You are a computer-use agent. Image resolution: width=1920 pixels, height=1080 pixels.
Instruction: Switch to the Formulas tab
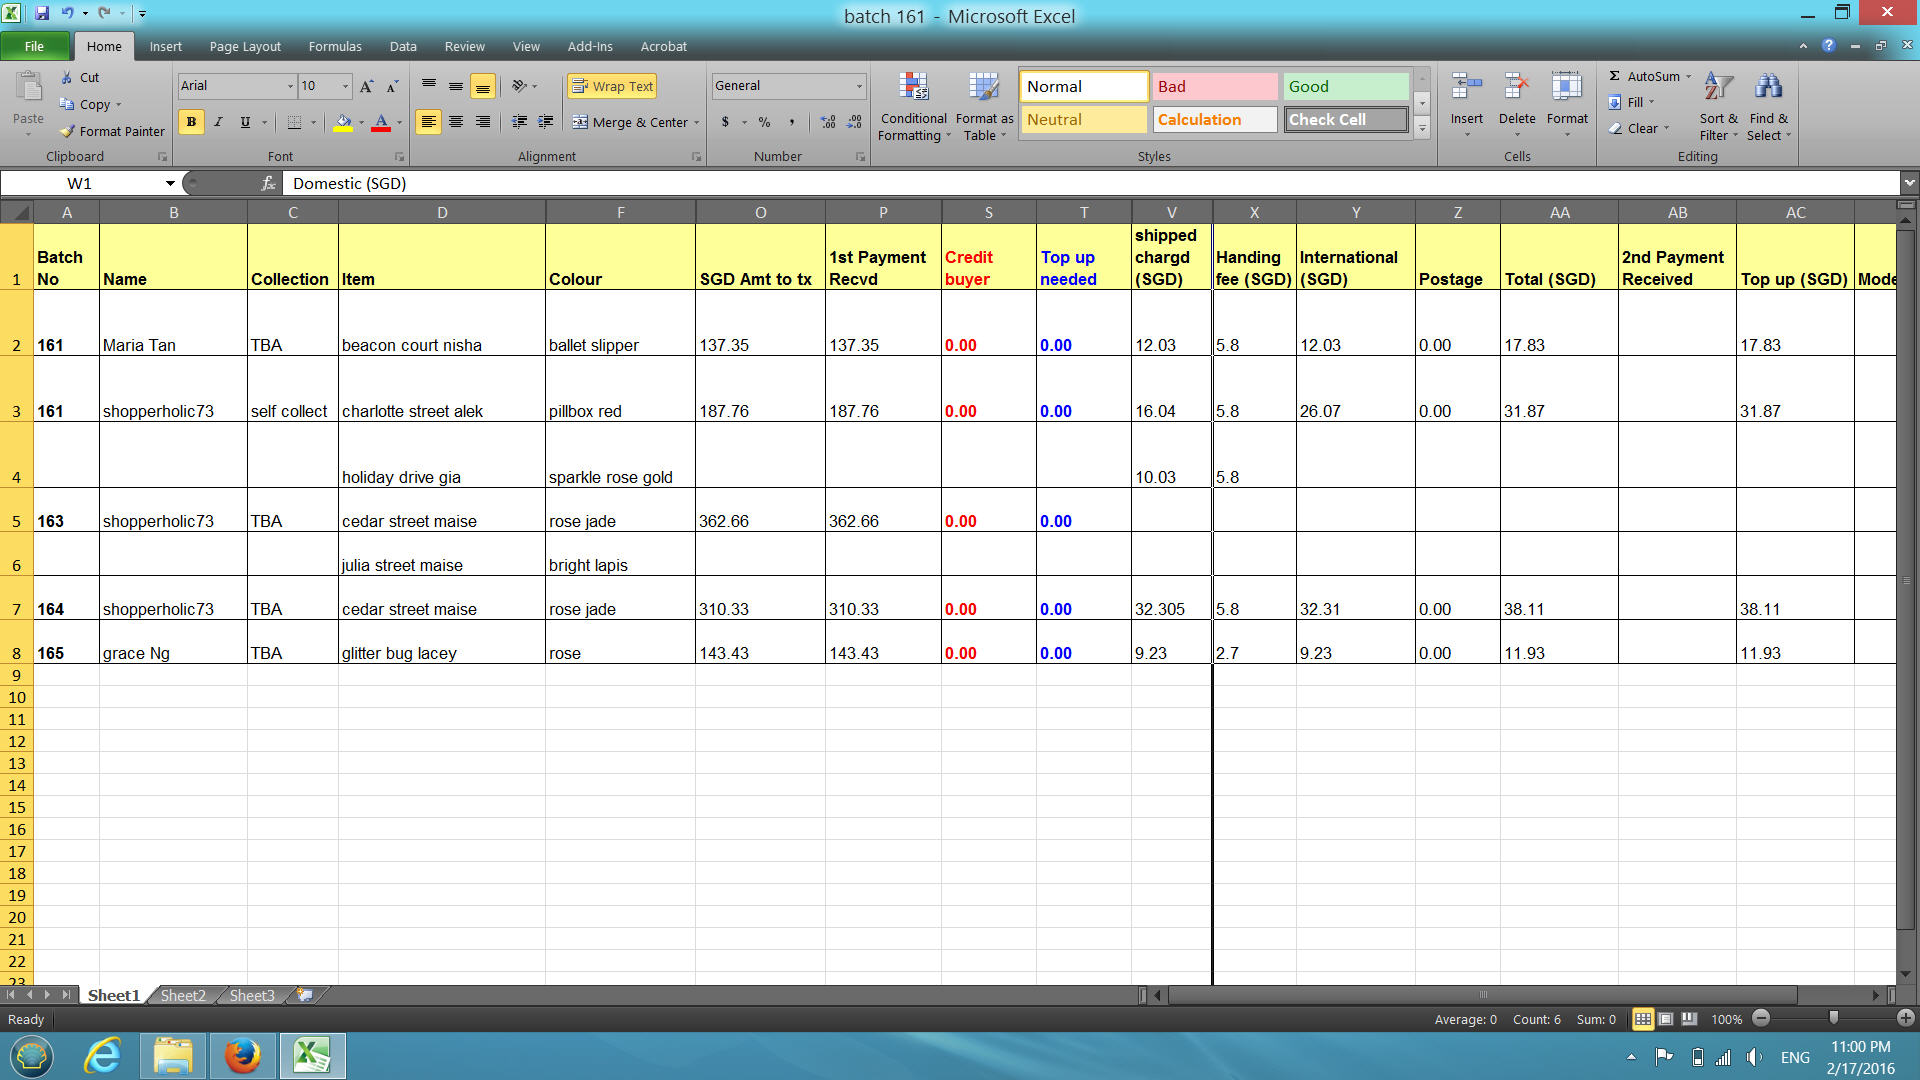(x=335, y=46)
